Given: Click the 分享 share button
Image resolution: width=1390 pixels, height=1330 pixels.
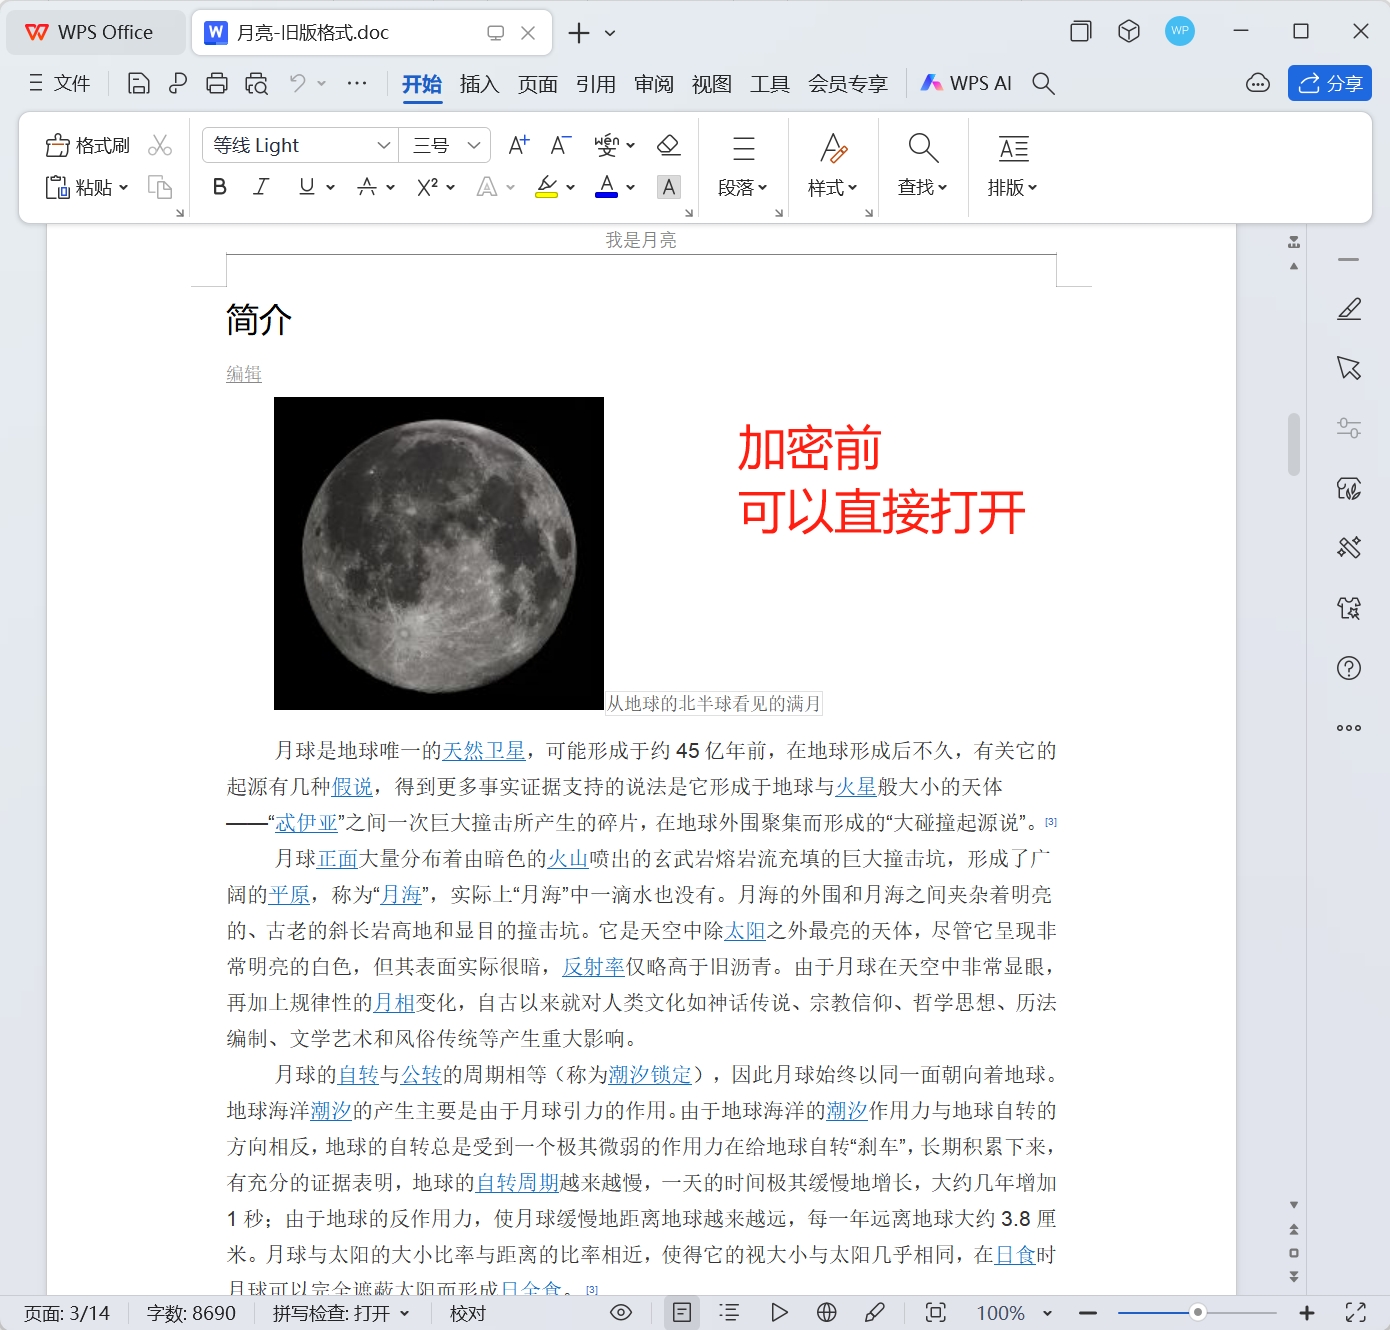Looking at the screenshot, I should point(1329,83).
